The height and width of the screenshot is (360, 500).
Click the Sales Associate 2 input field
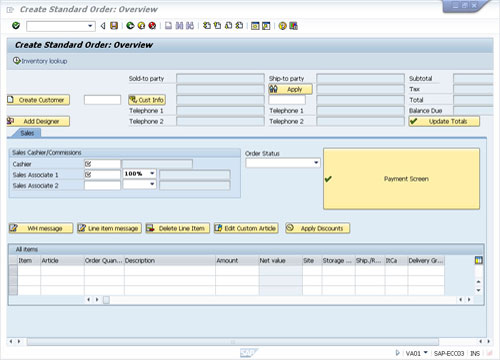tap(102, 186)
